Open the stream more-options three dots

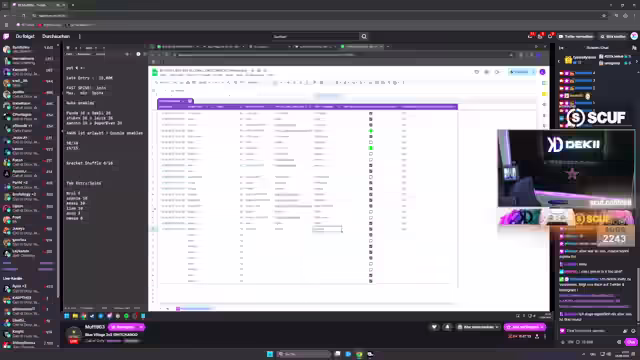(x=545, y=336)
